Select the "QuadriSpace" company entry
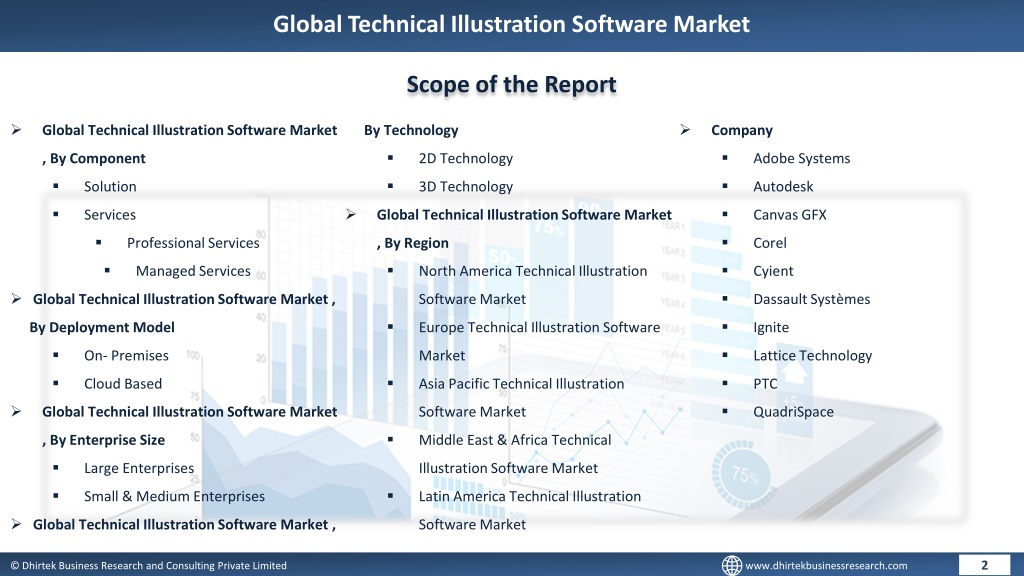 coord(793,412)
